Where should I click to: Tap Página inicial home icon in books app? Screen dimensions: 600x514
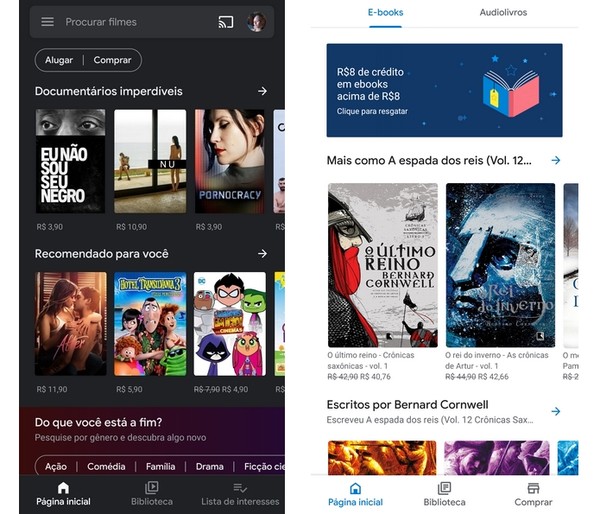(355, 488)
